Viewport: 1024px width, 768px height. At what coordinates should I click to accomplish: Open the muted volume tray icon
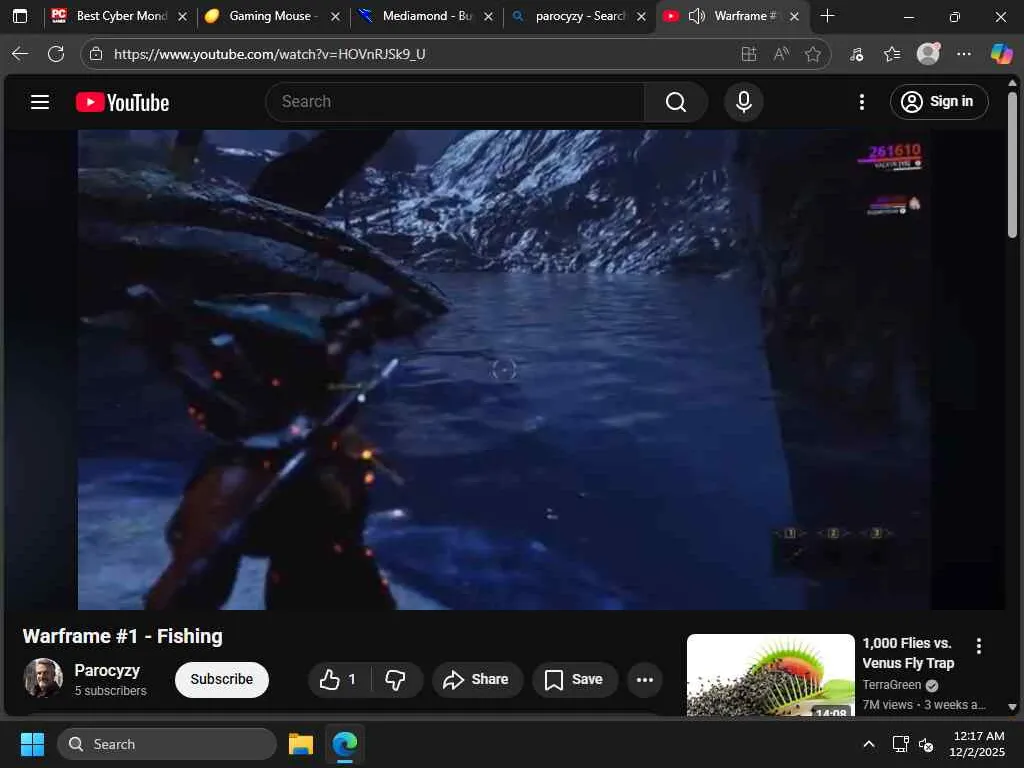[925, 744]
